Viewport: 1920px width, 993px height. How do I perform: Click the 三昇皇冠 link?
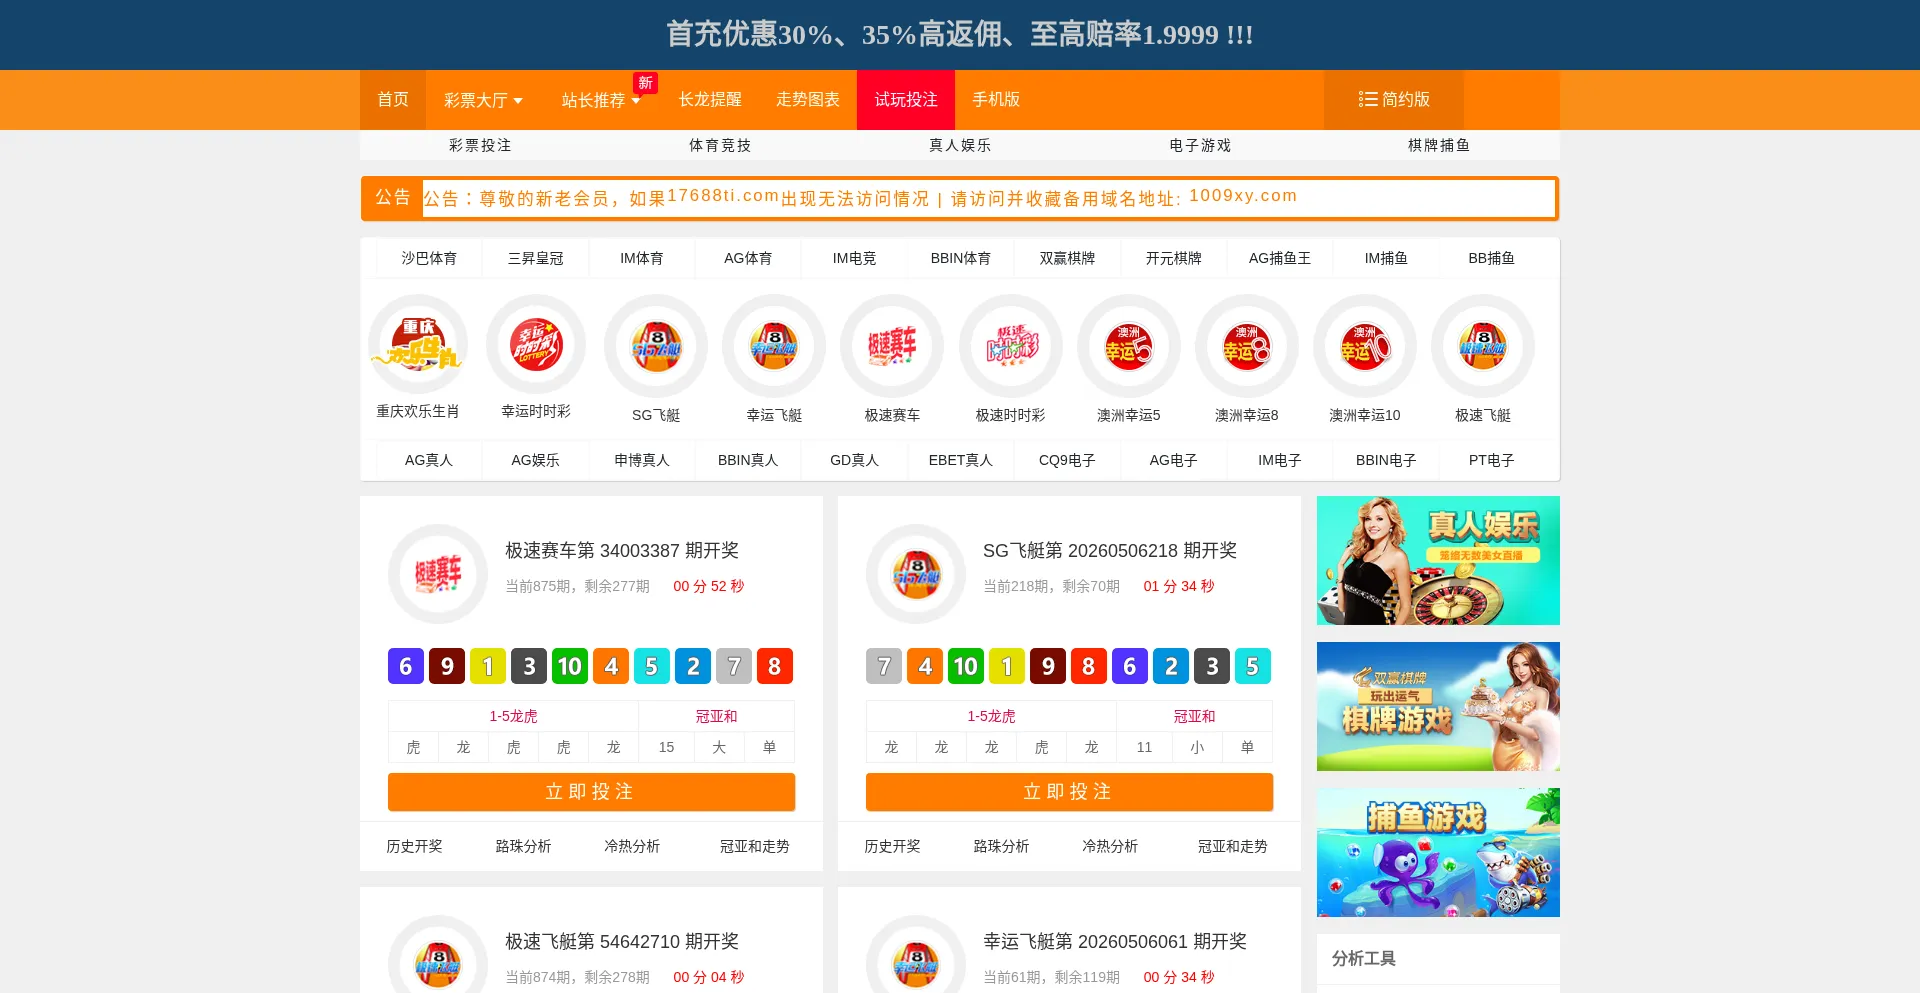(535, 258)
